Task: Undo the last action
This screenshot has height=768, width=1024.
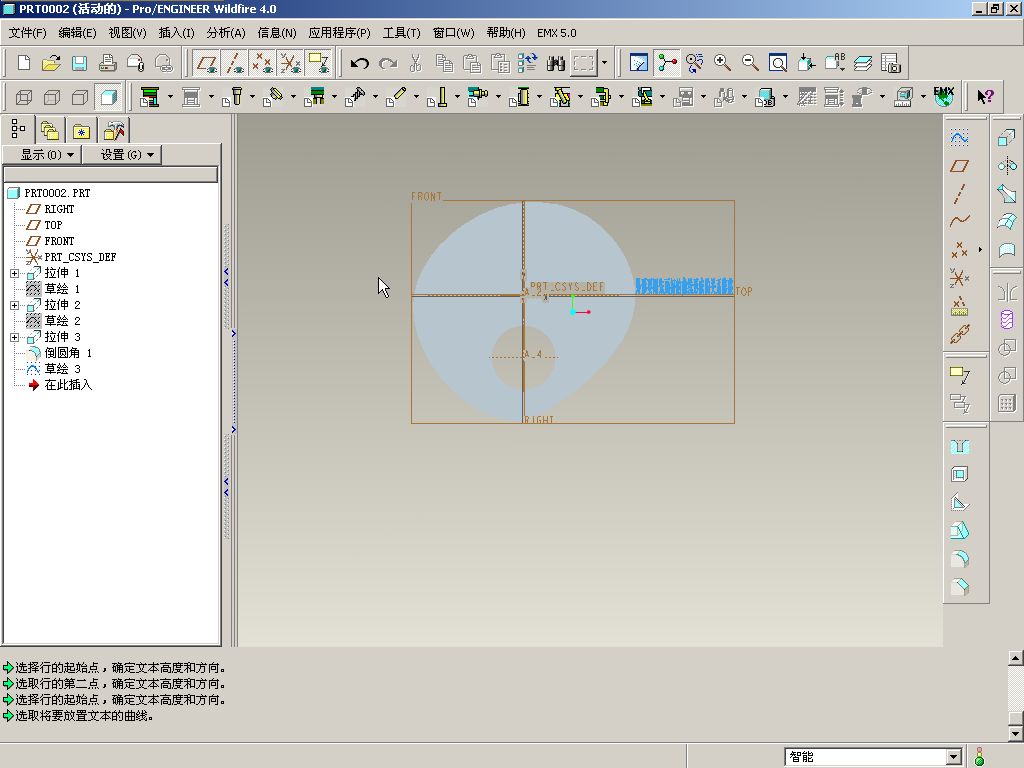Action: tap(359, 63)
